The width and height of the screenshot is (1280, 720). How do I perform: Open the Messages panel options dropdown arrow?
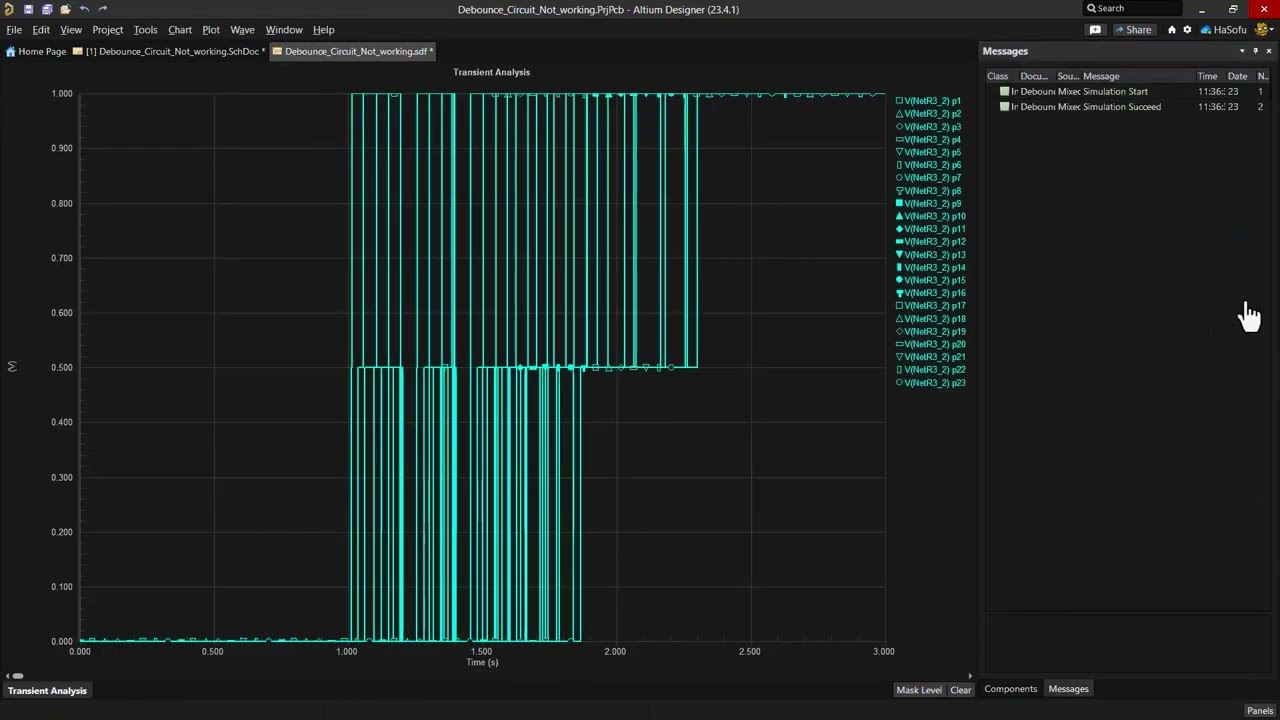click(x=1242, y=51)
